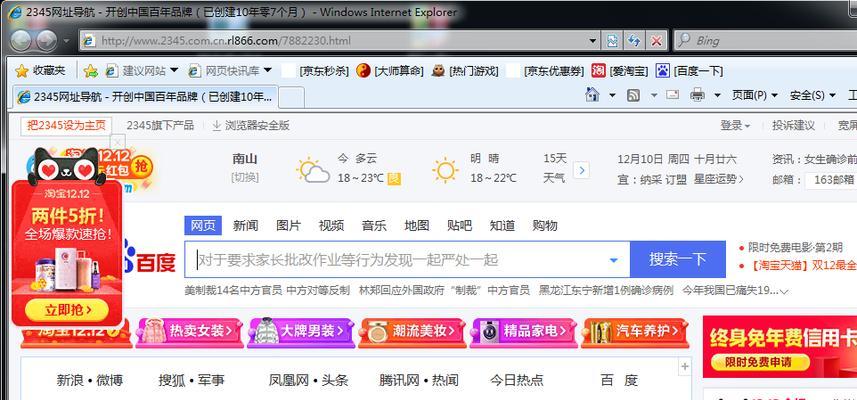Open the 爱淘宝 bookmark
The image size is (857, 400).
(620, 70)
